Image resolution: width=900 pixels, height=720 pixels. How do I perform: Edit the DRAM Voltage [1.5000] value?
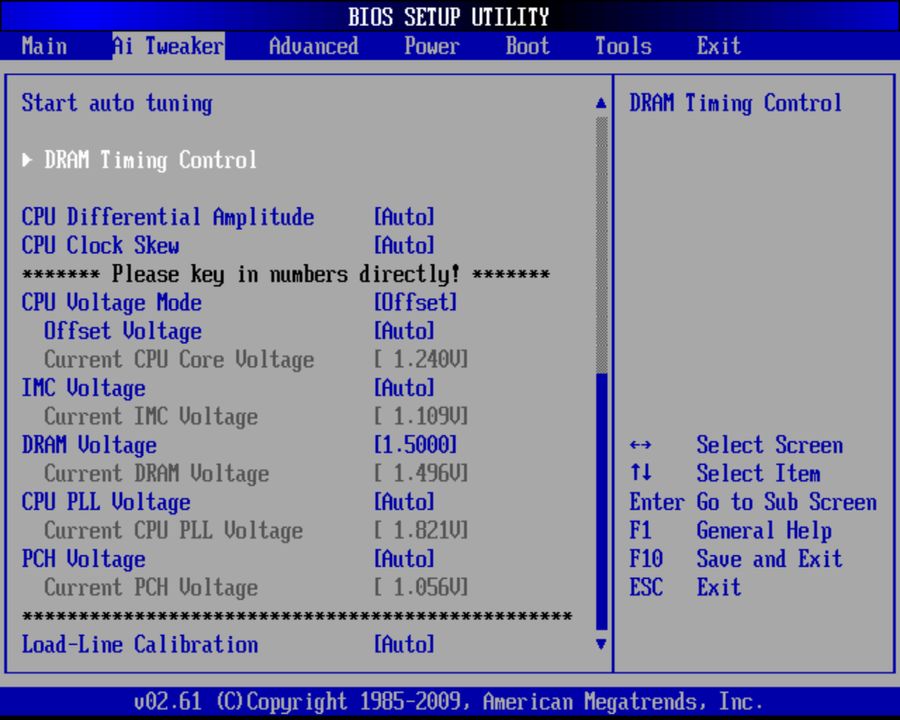pos(416,446)
